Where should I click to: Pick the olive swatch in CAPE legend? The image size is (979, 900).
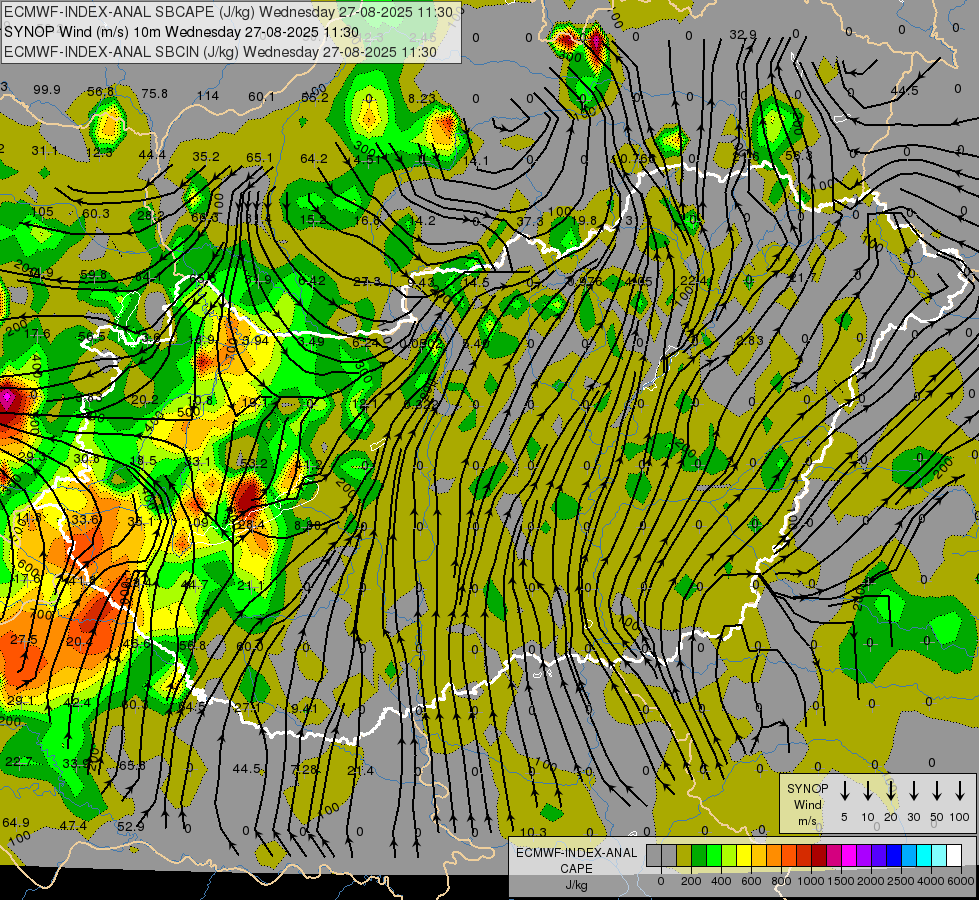click(684, 856)
